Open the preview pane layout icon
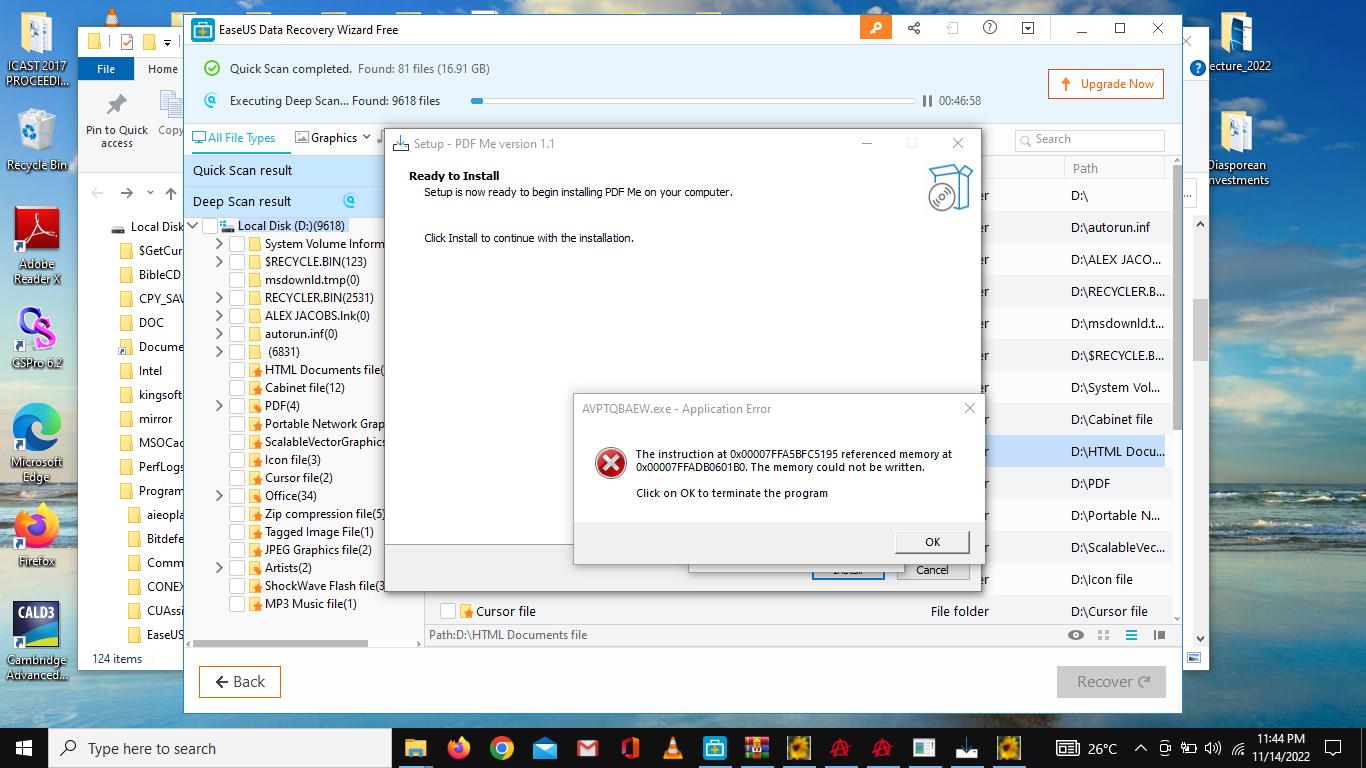This screenshot has height=768, width=1366. 1160,635
